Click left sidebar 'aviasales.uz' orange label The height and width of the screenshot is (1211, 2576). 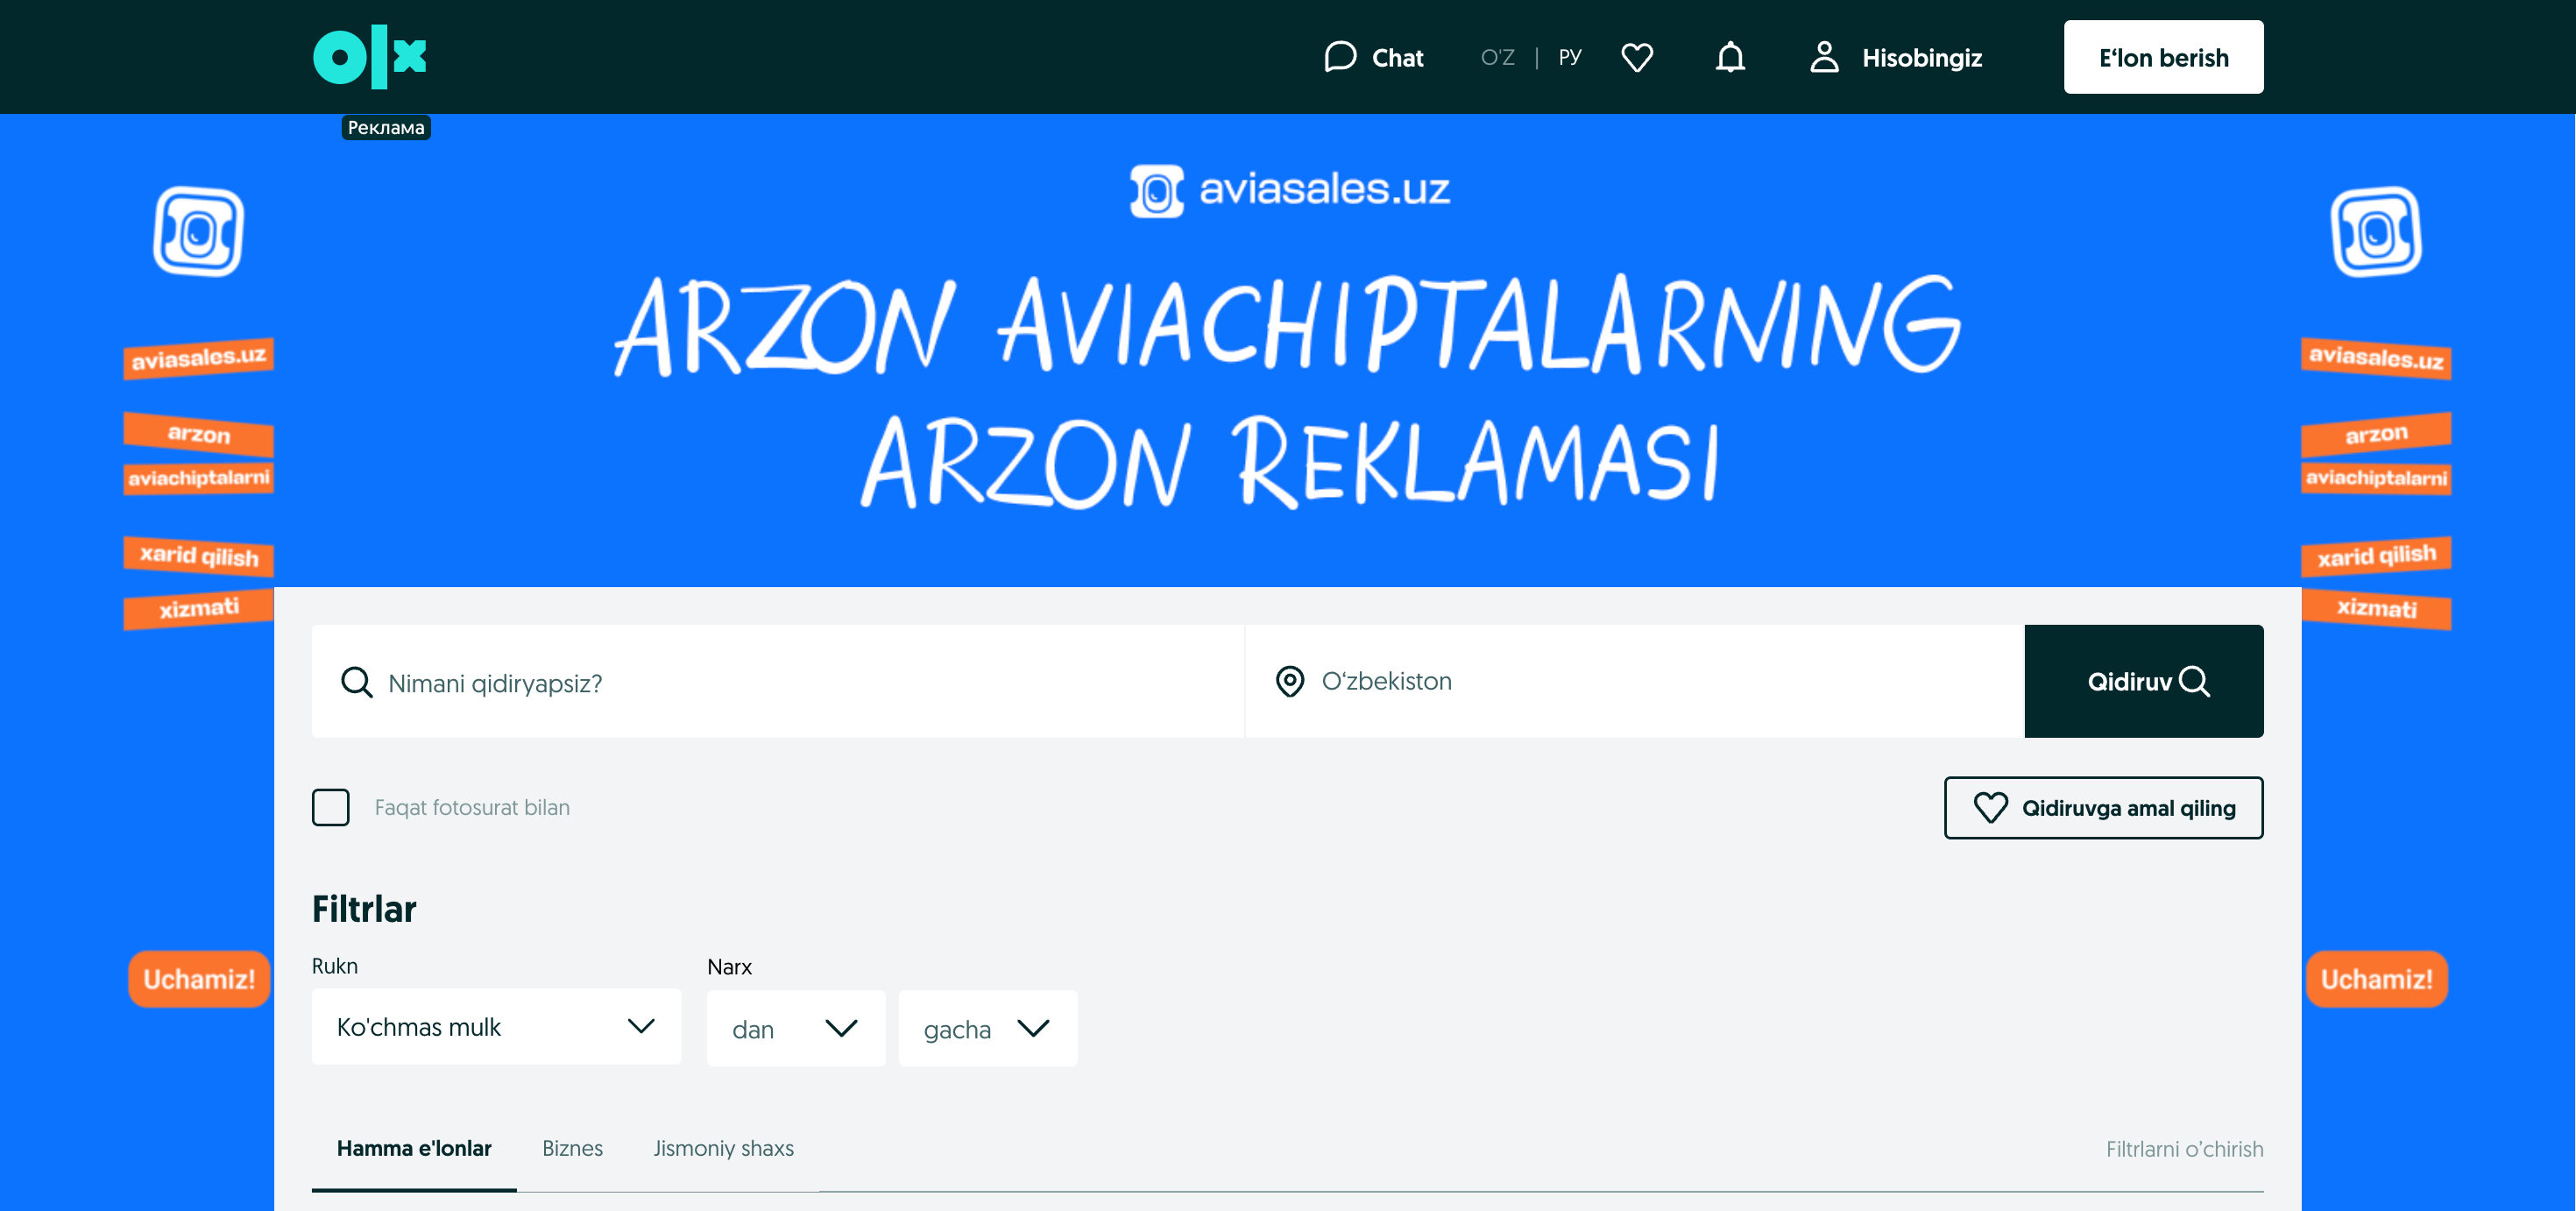pyautogui.click(x=198, y=358)
